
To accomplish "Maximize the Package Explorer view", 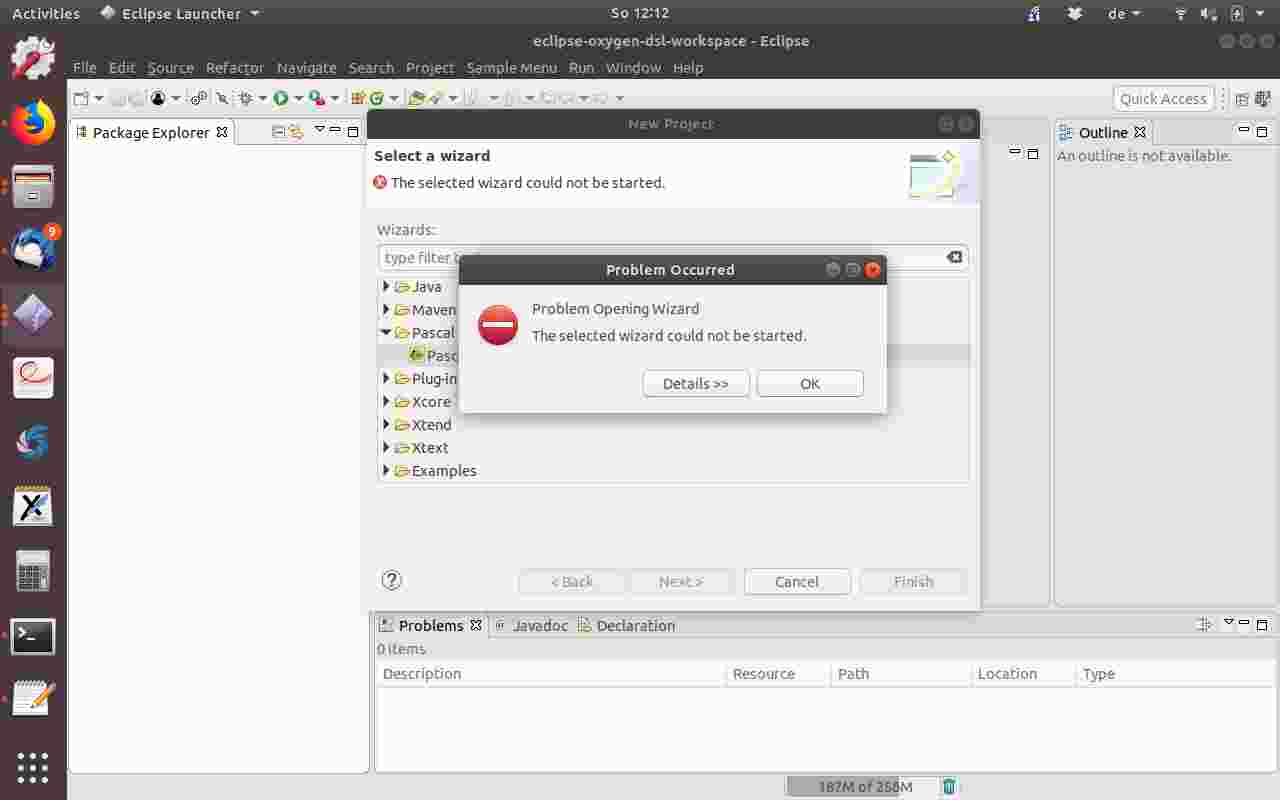I will (x=352, y=130).
